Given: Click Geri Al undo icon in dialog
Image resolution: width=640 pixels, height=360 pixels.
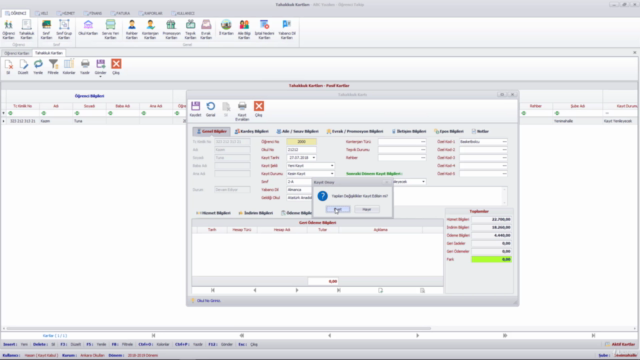Looking at the screenshot, I should click(211, 109).
